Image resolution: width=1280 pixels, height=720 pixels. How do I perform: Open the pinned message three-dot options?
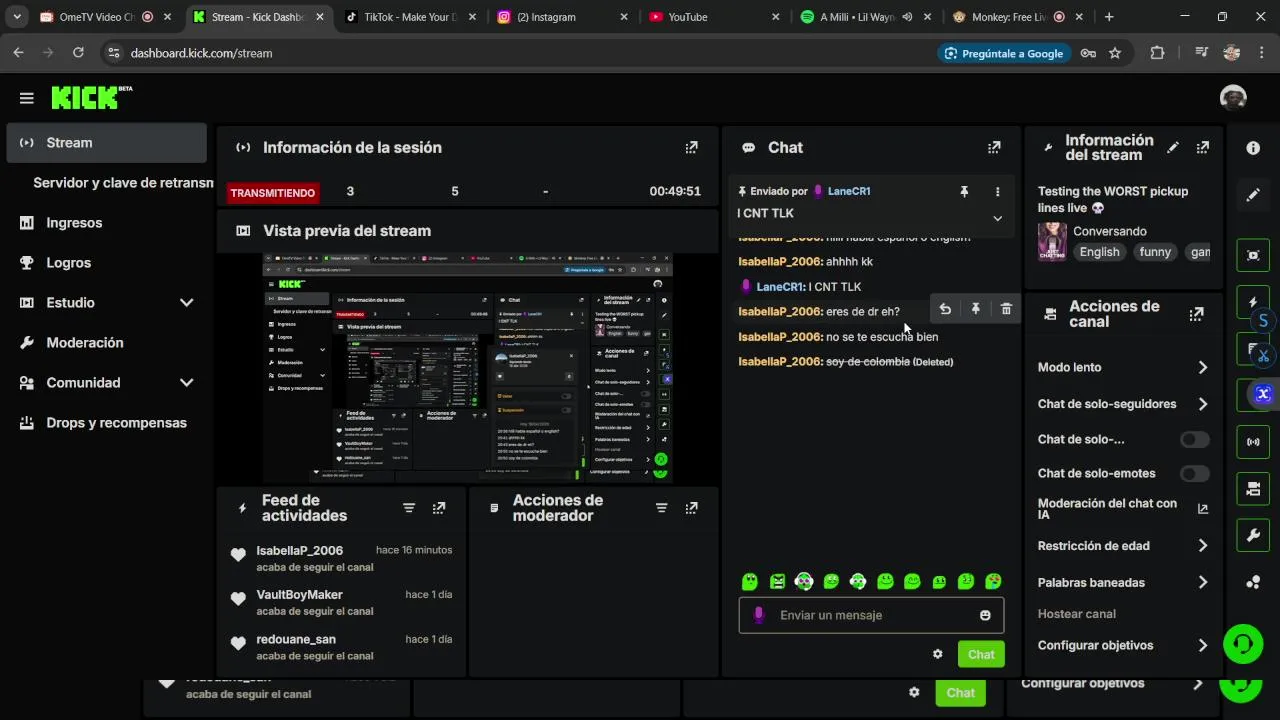click(x=997, y=192)
